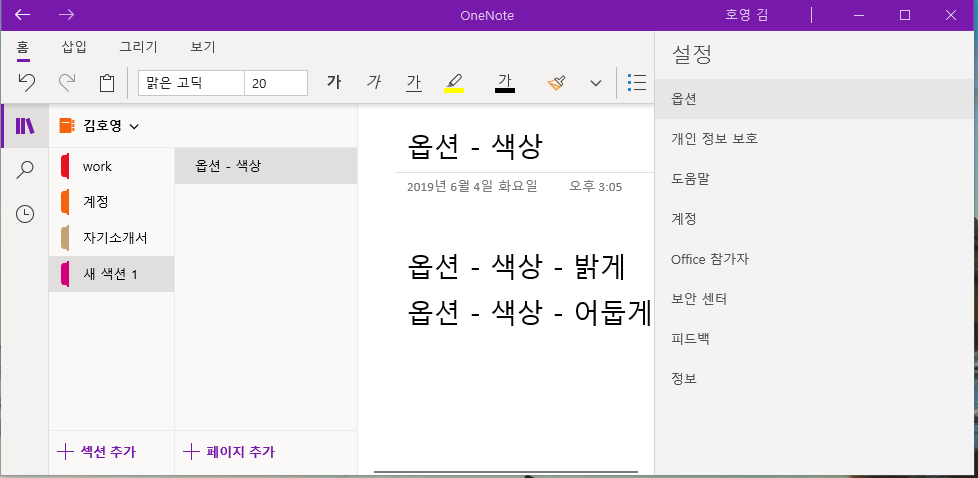
Task: Click the date 2019년 6월 4일 화요일
Action: [472, 186]
